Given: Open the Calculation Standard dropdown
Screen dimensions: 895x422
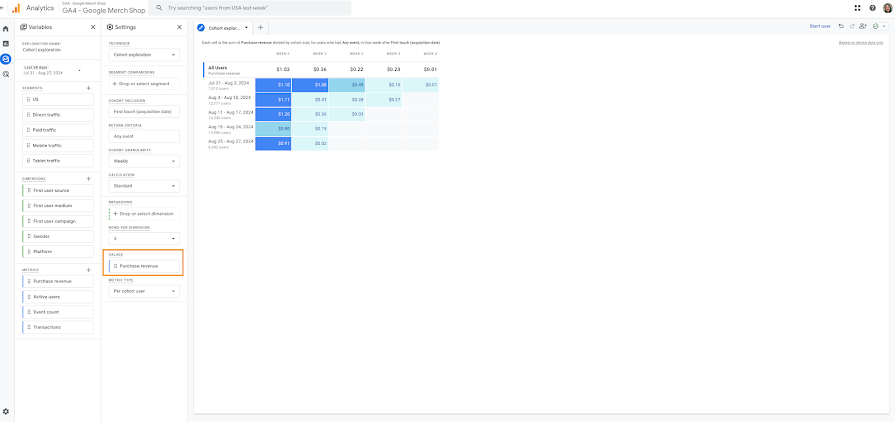Looking at the screenshot, I should [x=144, y=186].
